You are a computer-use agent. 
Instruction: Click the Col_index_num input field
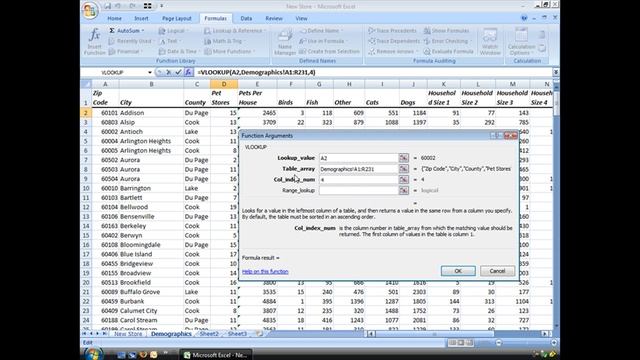358,180
